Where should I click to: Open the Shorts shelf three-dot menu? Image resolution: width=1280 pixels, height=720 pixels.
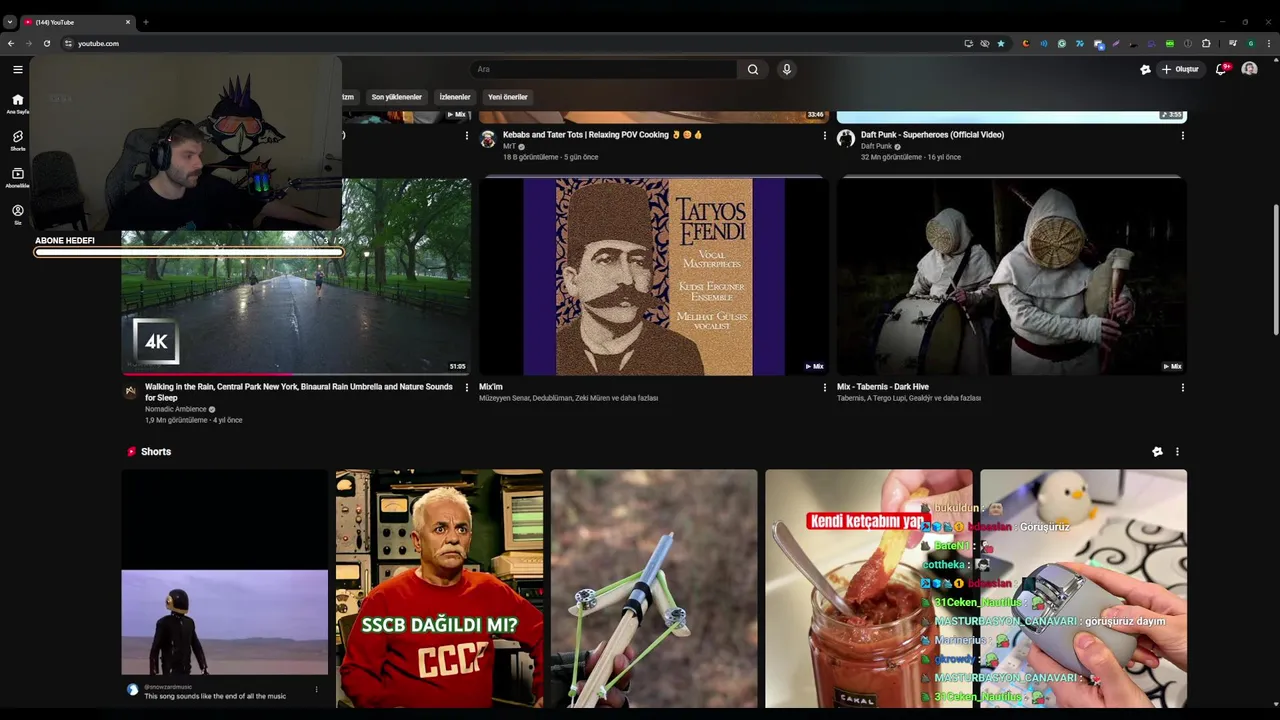coord(1177,452)
